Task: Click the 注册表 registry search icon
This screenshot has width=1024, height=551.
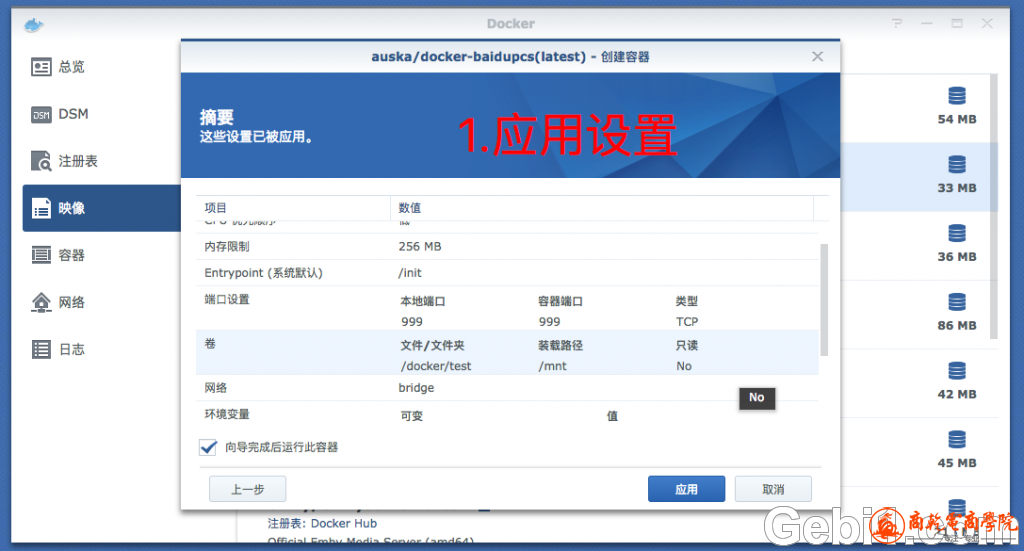Action: pos(41,161)
